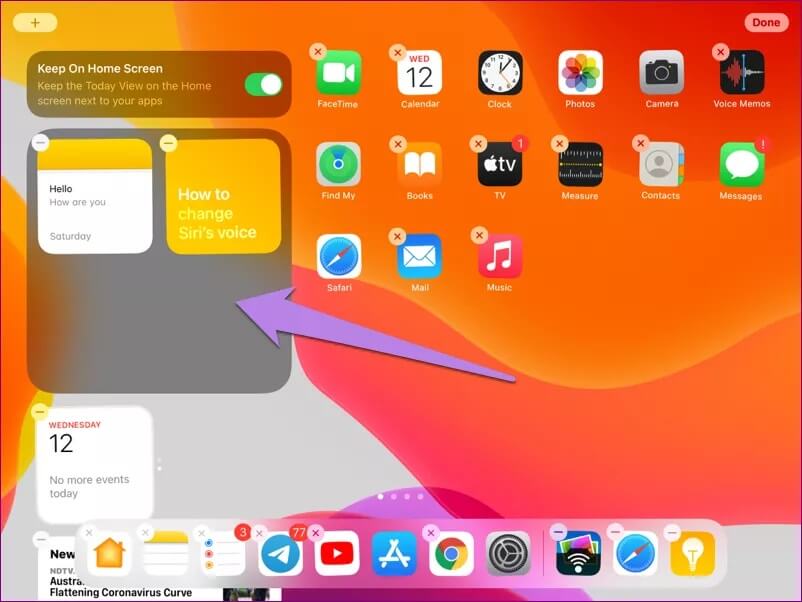Delete the Music app with its X badge
This screenshot has height=602, width=802.
[479, 235]
